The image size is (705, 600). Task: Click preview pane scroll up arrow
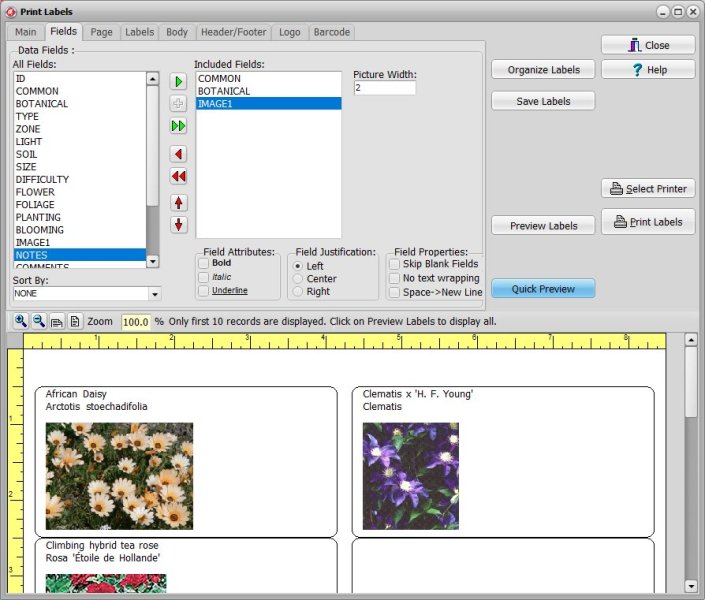coord(691,340)
